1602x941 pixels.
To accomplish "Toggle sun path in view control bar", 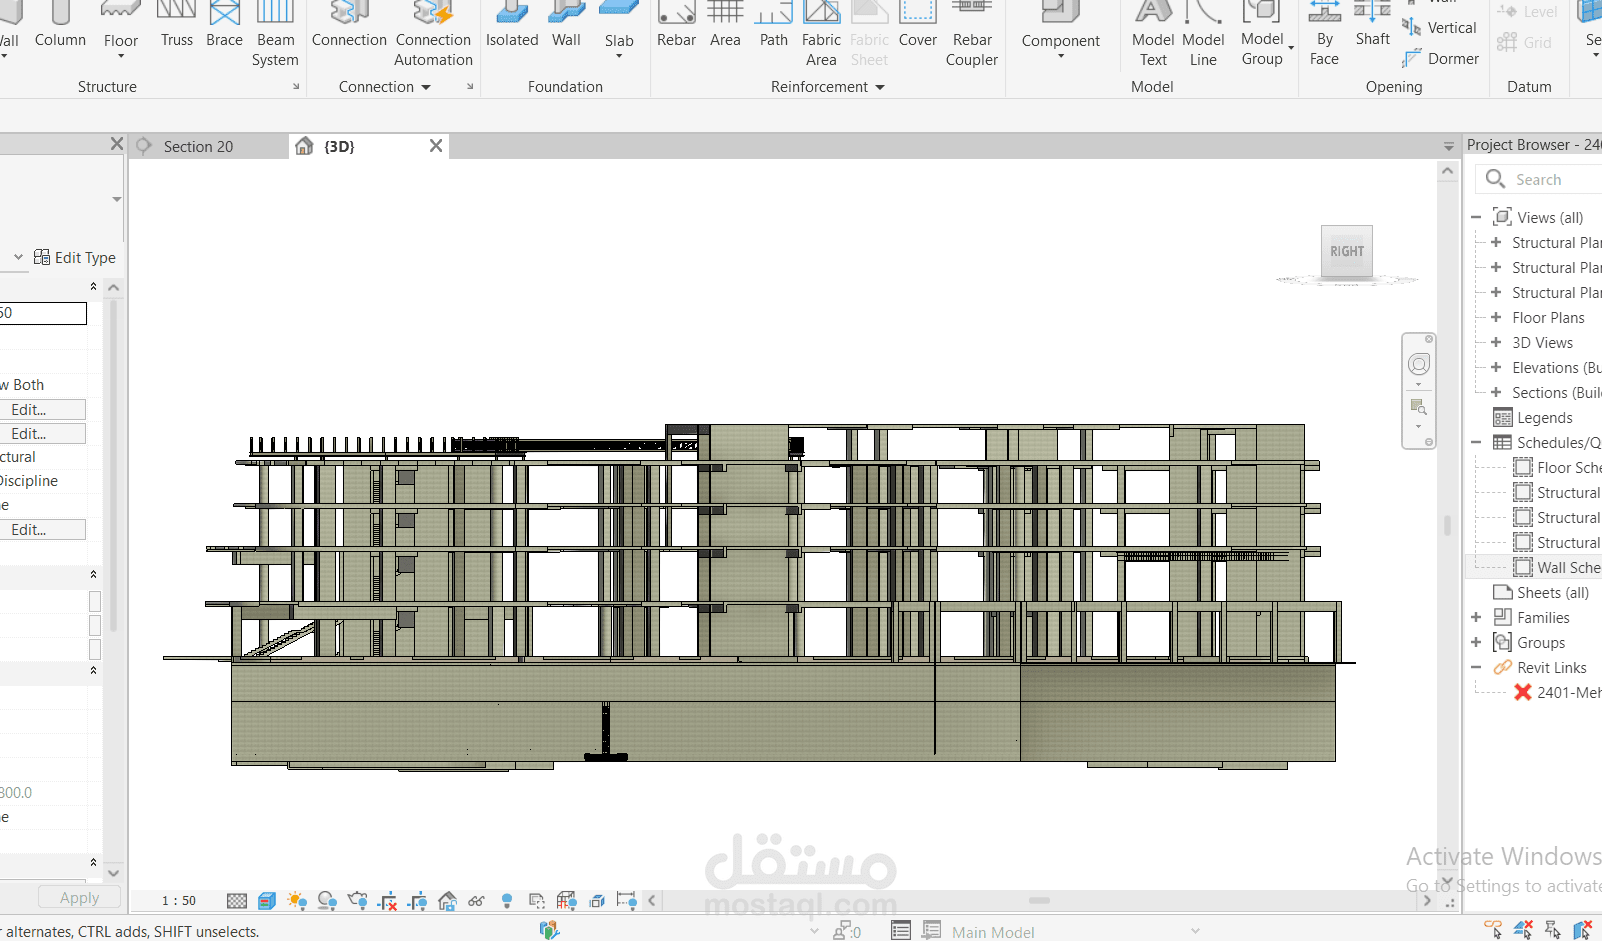I will [297, 901].
